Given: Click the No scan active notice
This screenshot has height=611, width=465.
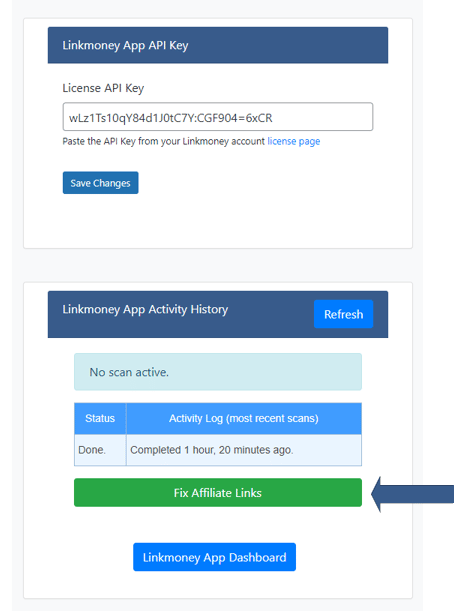Looking at the screenshot, I should [x=218, y=372].
